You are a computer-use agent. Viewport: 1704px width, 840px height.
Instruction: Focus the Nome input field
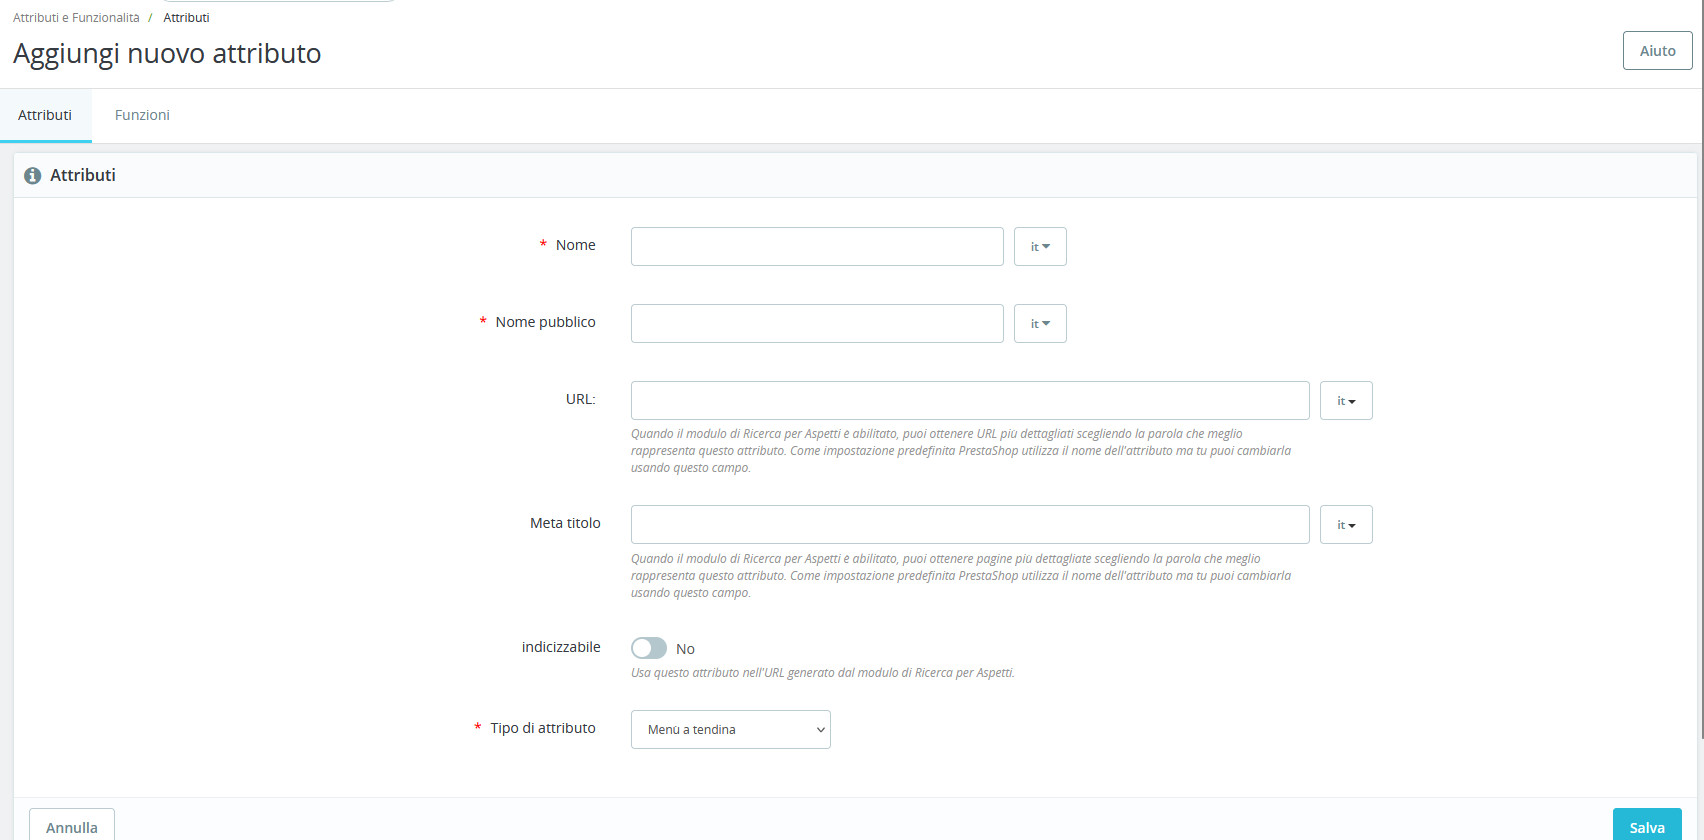[817, 247]
